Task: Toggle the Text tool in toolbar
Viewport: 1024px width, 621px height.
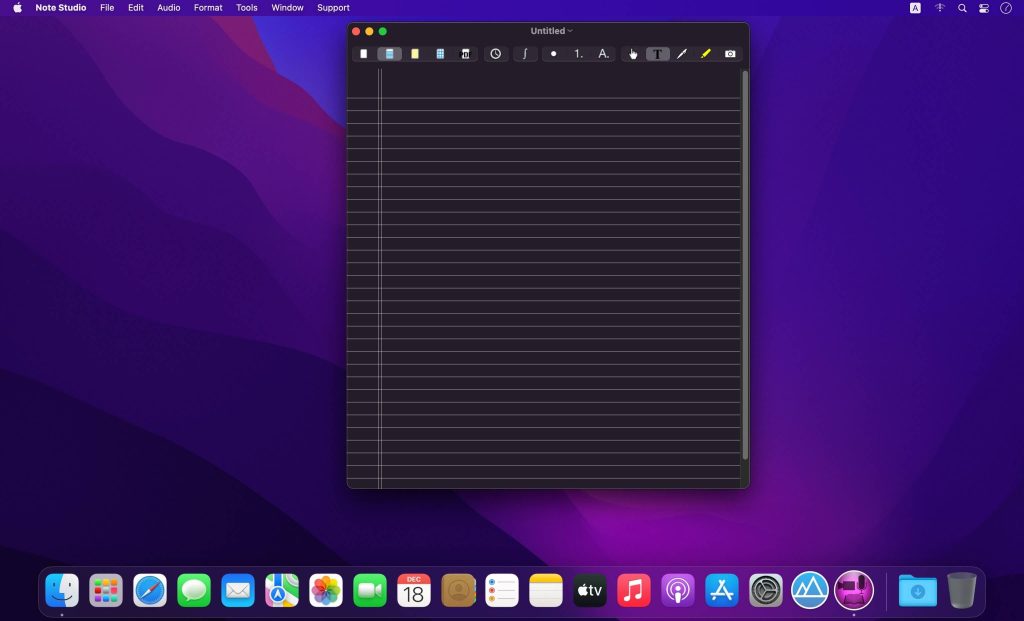Action: click(657, 54)
